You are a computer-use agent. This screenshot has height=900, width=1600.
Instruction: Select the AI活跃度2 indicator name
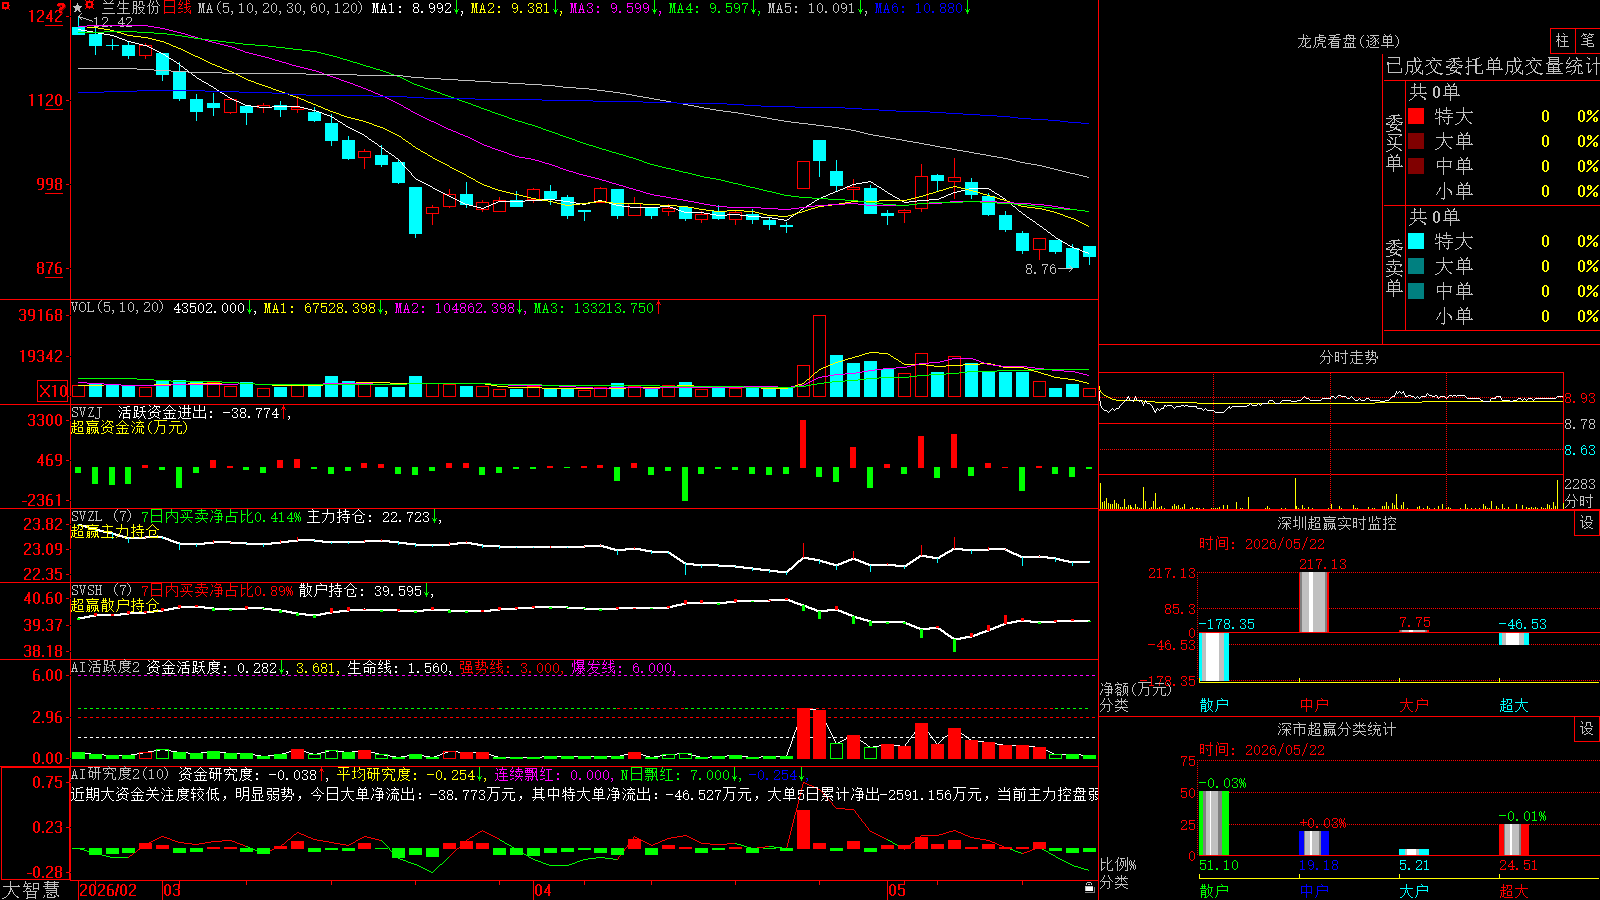pyautogui.click(x=105, y=667)
